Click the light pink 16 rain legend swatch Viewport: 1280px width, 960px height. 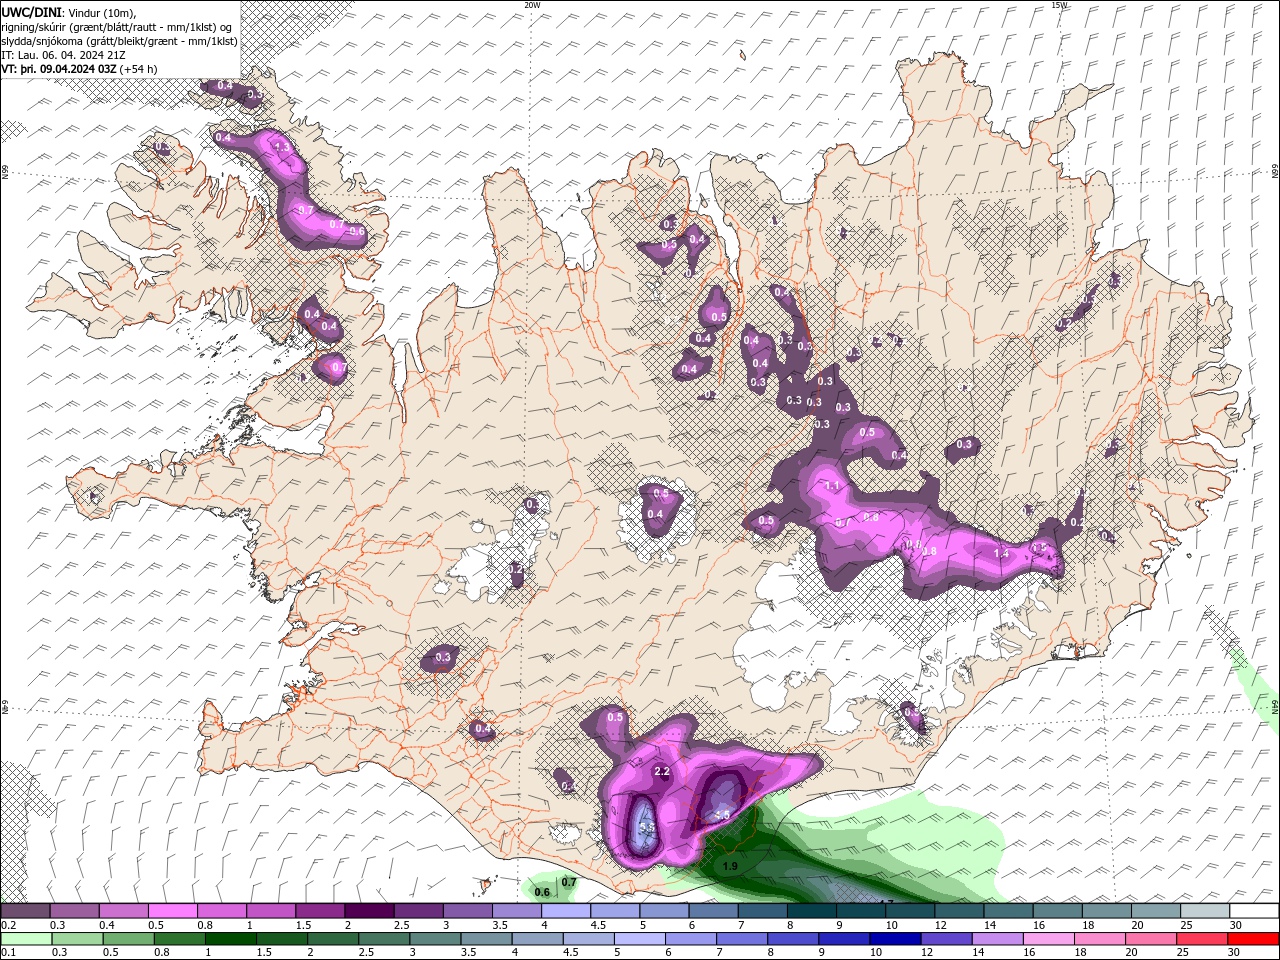1050,938
